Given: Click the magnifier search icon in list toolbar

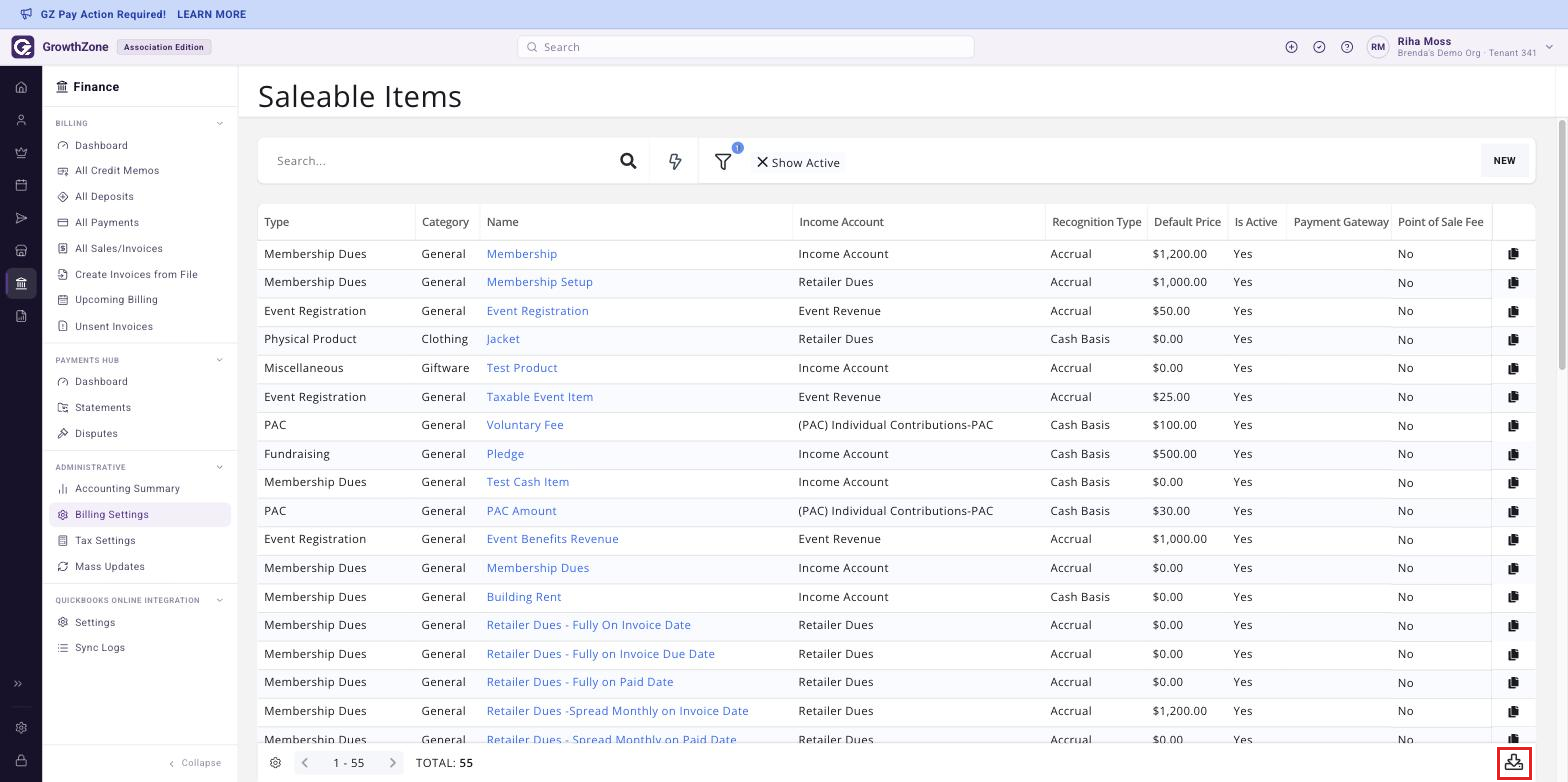Looking at the screenshot, I should [628, 161].
